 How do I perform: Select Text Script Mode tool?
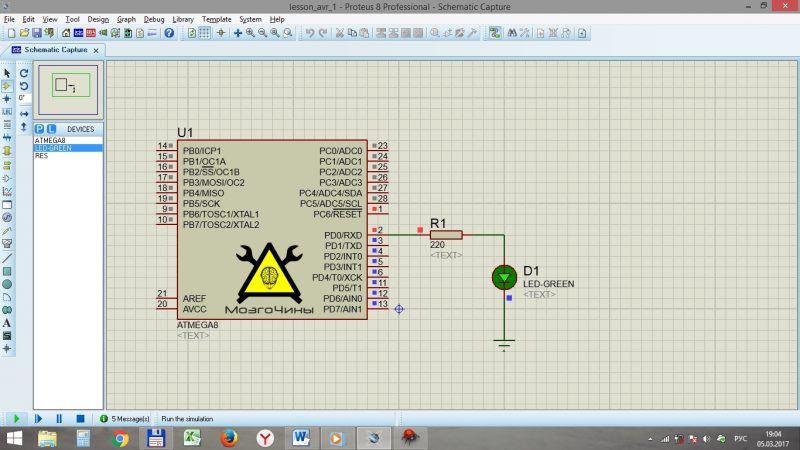pos(7,124)
